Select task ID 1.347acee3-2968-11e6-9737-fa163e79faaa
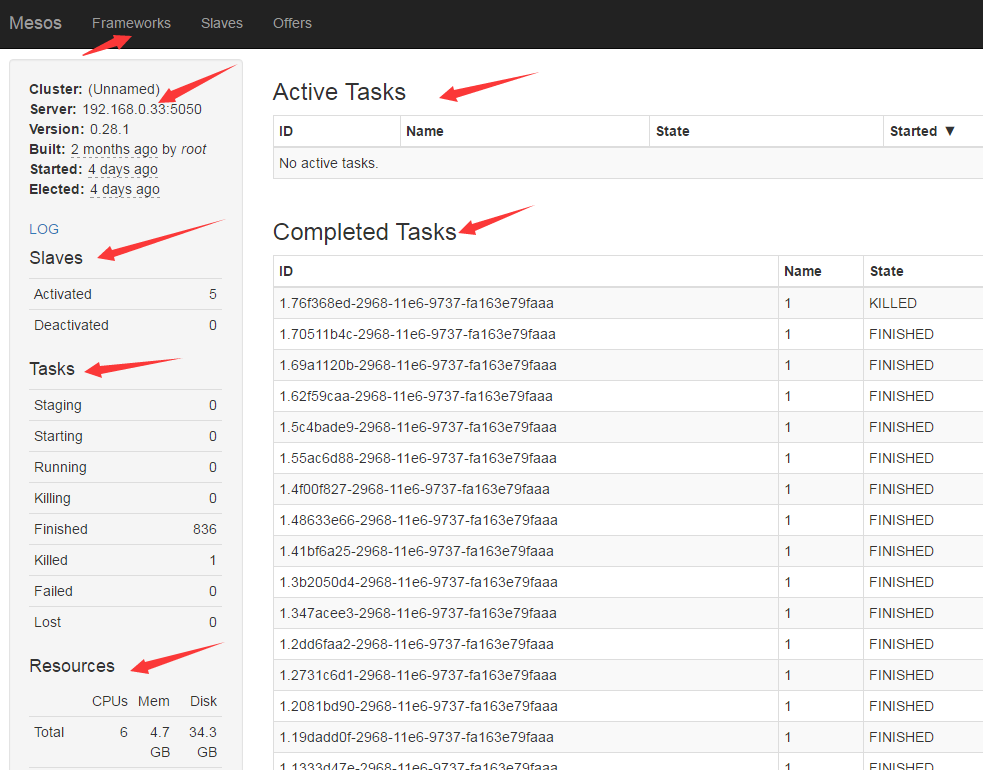This screenshot has width=983, height=770. click(418, 613)
